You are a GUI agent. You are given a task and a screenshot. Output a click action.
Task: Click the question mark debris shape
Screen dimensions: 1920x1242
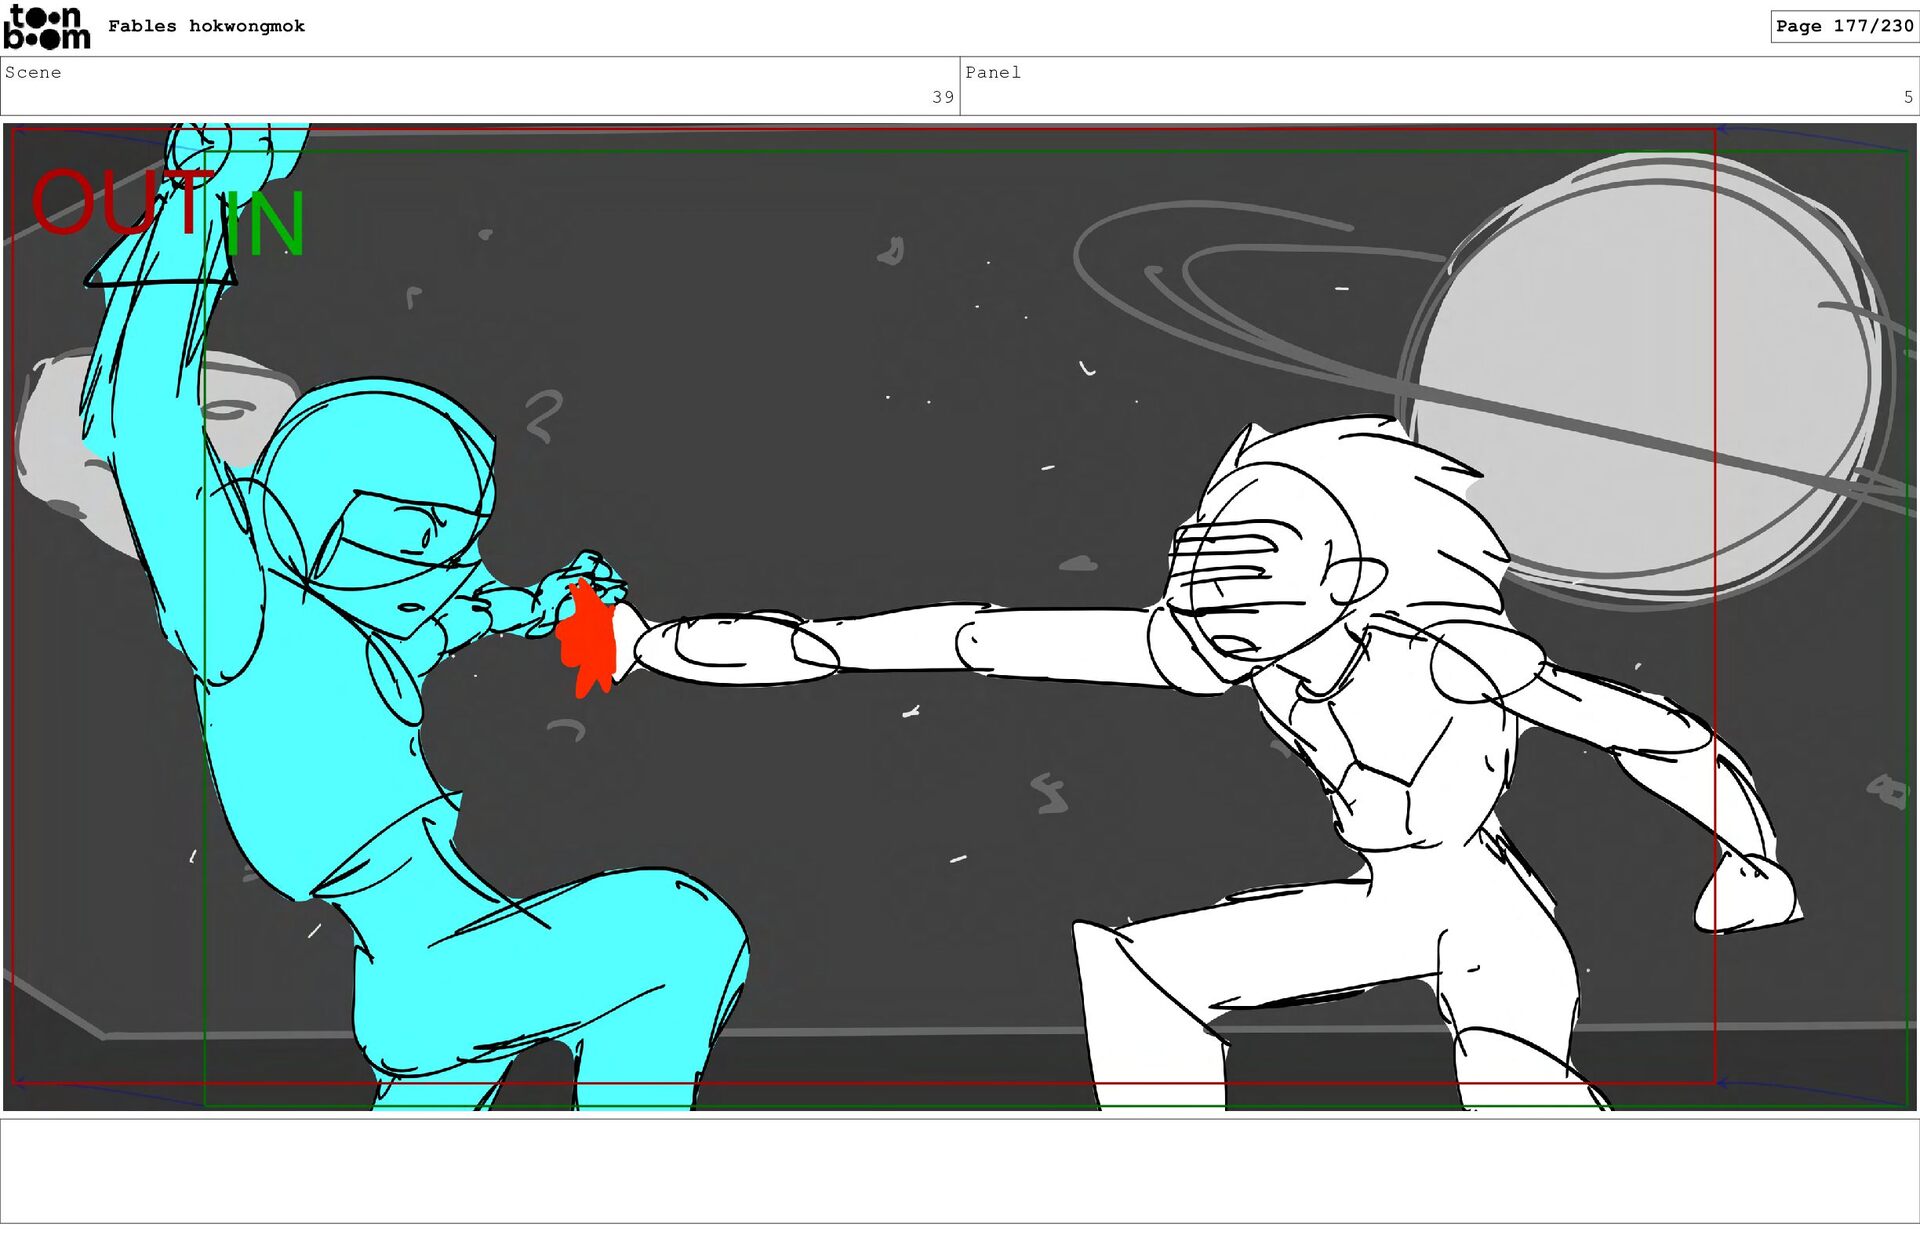tap(544, 415)
